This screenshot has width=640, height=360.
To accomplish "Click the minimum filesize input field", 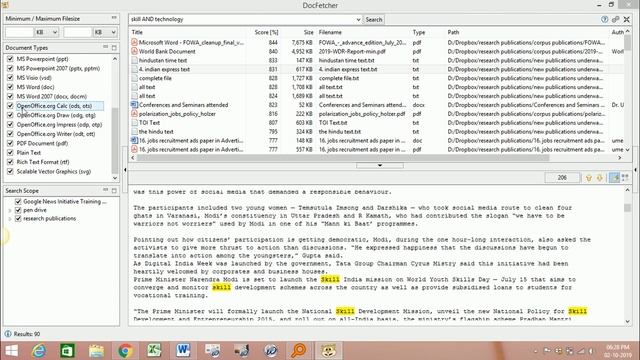I will tap(19, 32).
